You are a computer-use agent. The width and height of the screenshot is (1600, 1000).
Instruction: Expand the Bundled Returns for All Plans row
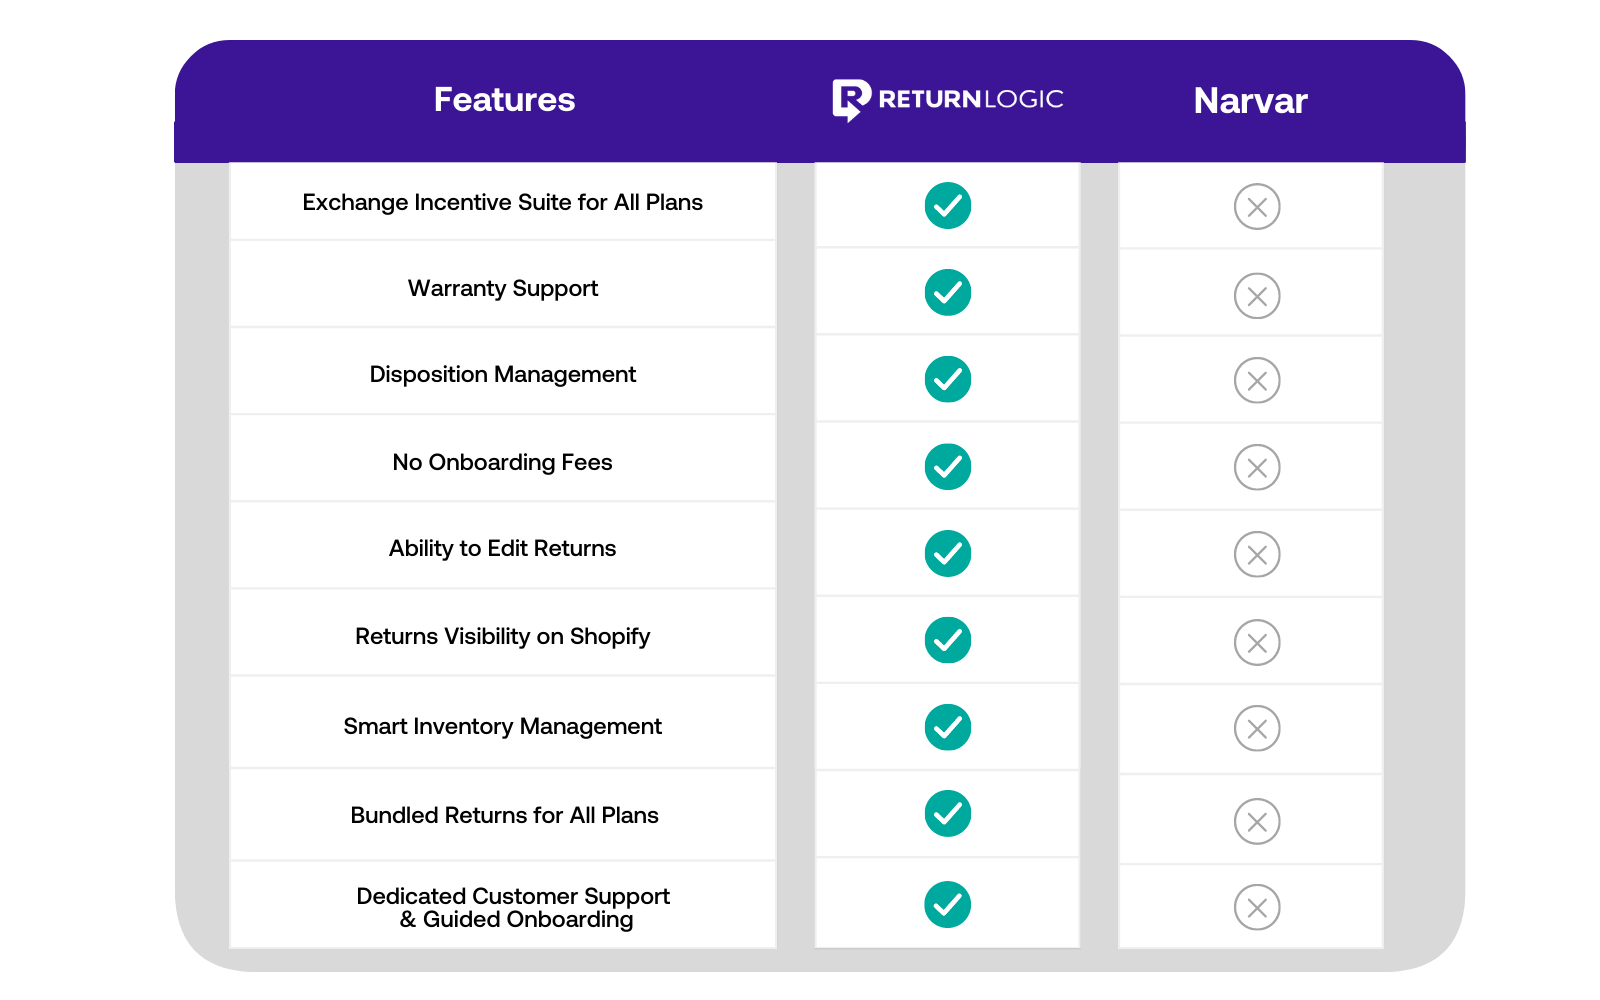(503, 815)
